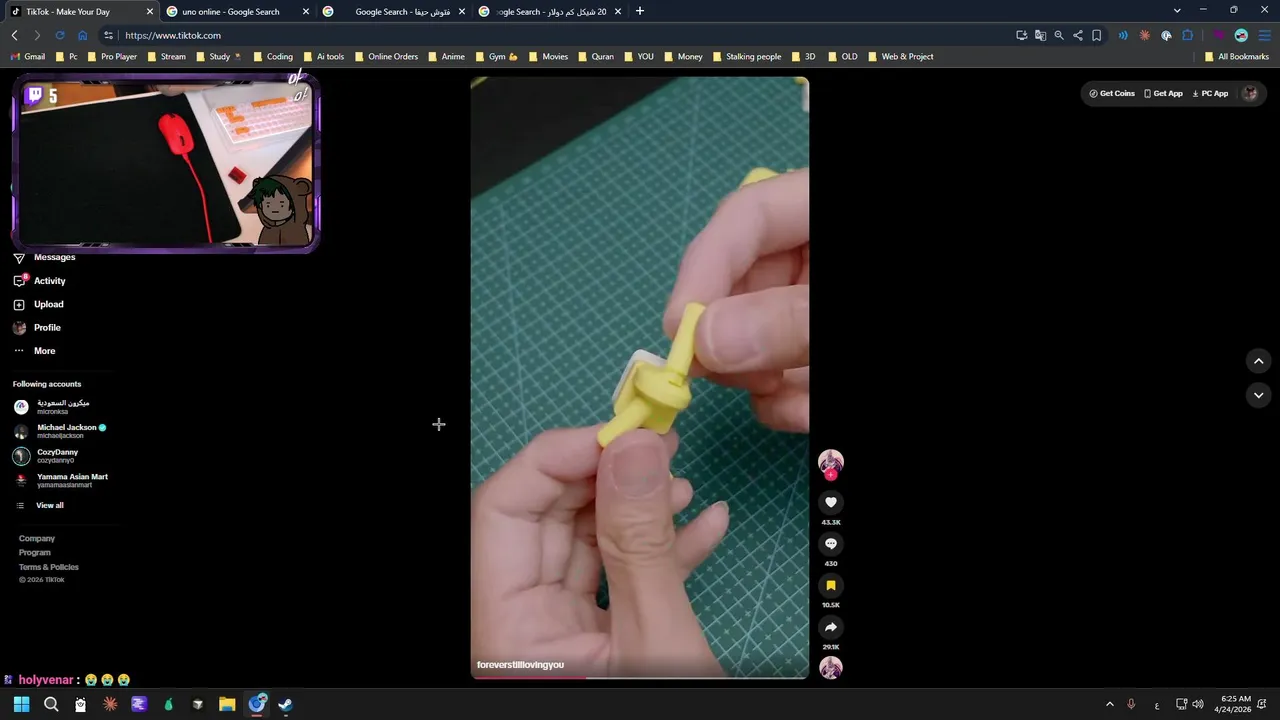Screen dimensions: 1280x720
Task: Open Terms & Policies footer link
Action: tap(49, 567)
